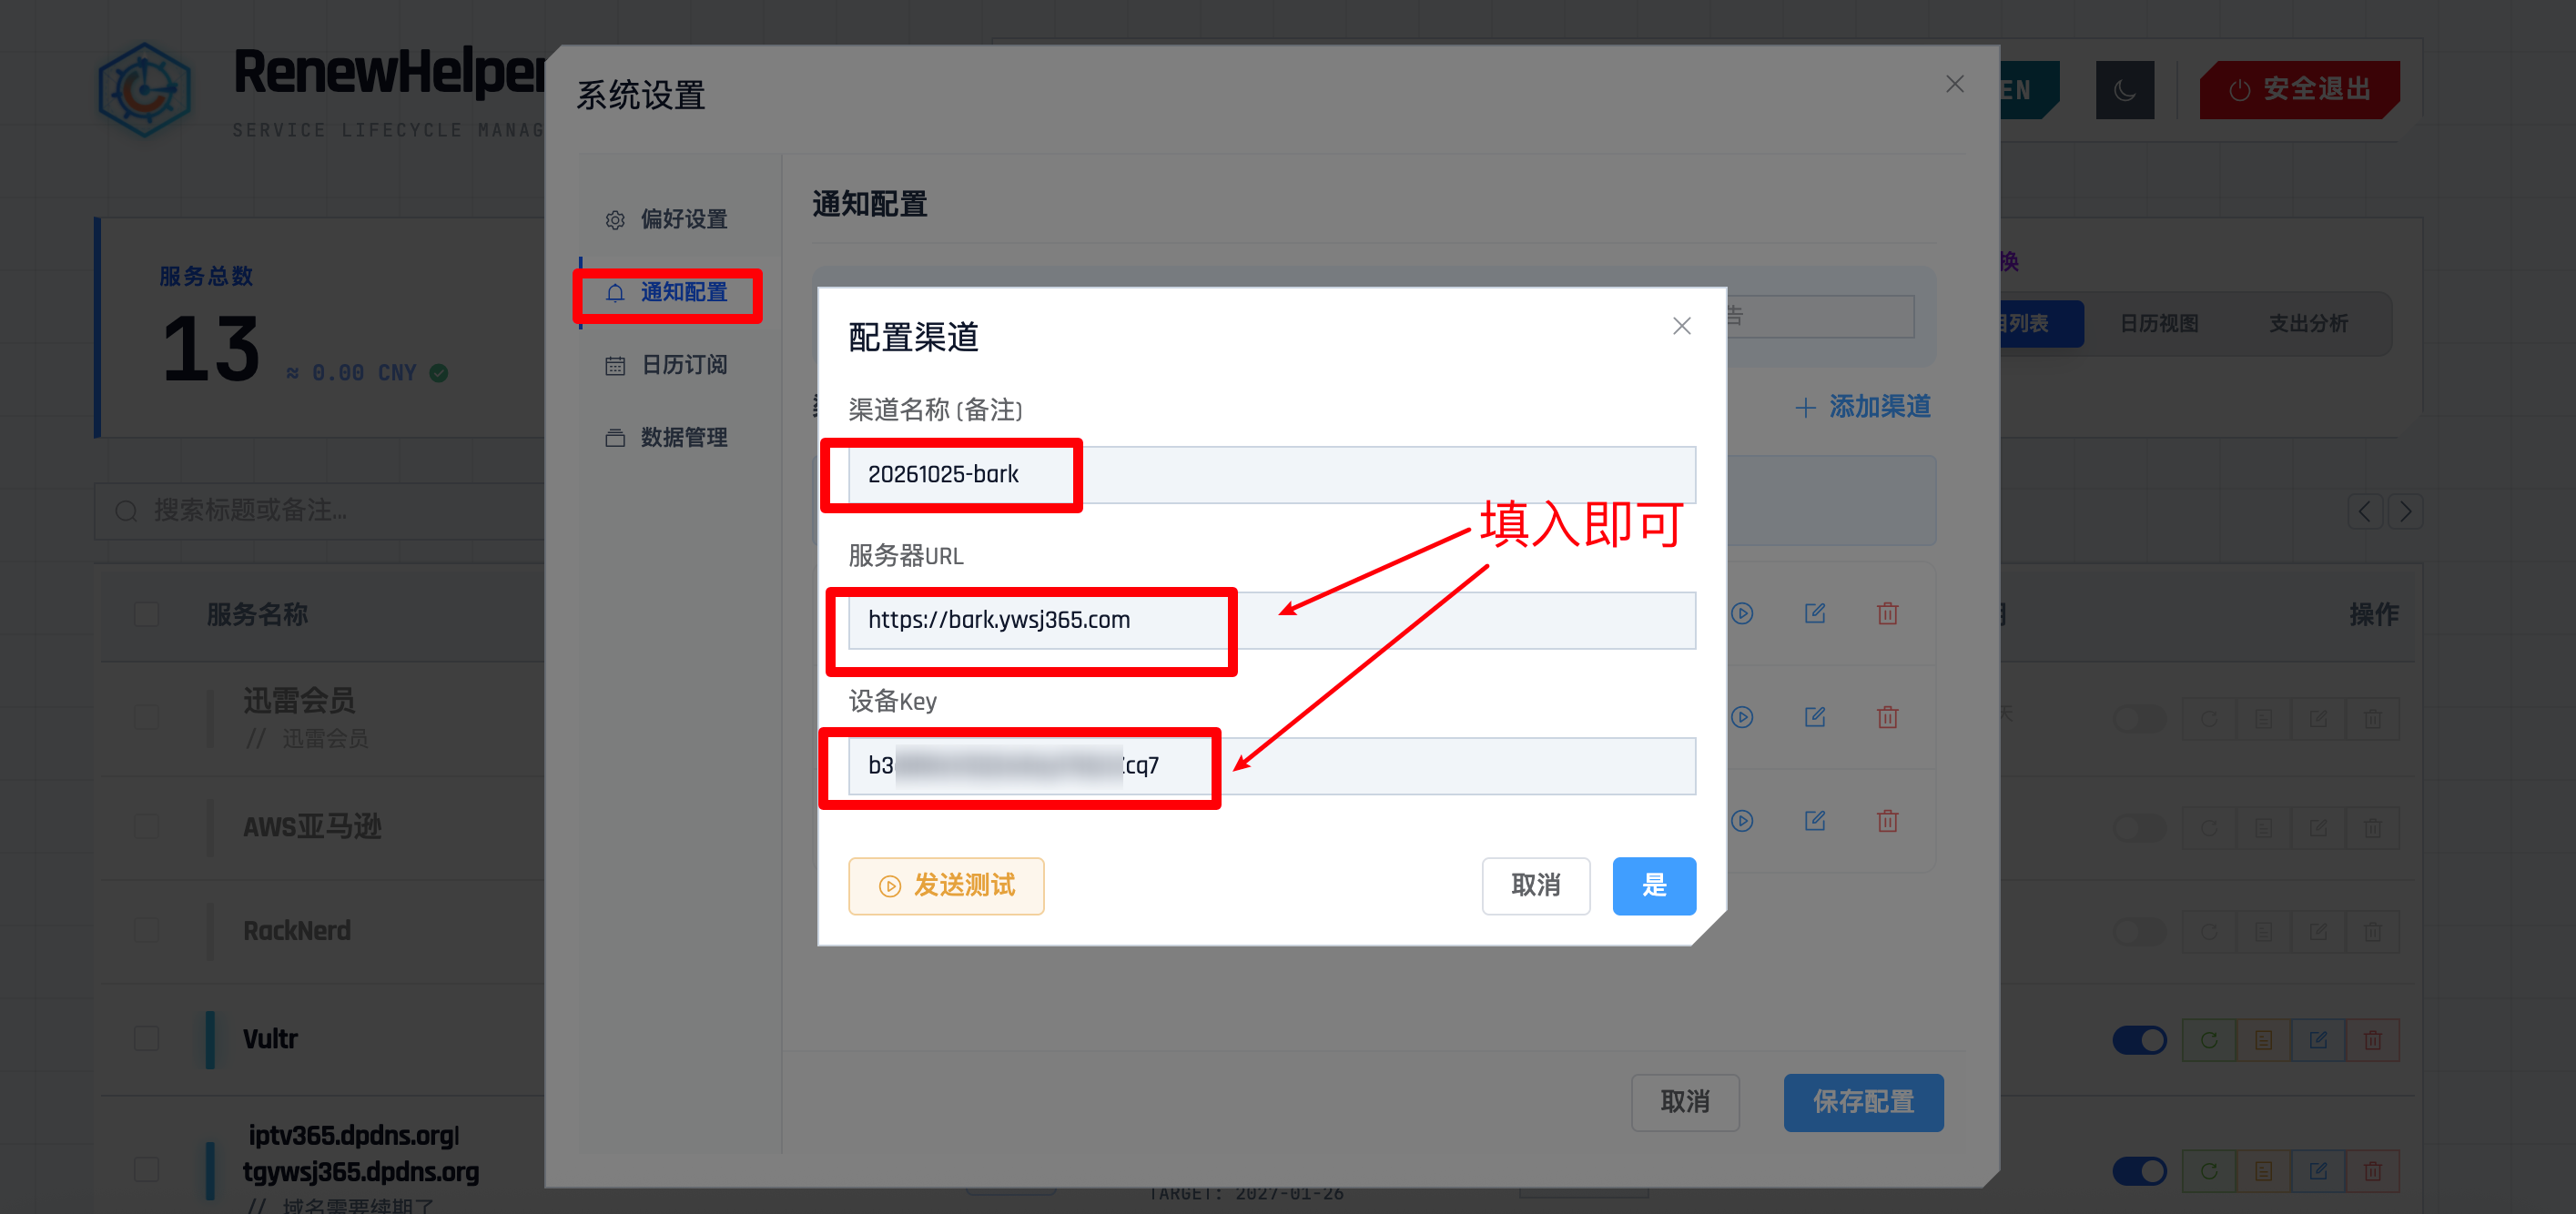Check the 迅雷会员 row checkbox

[x=146, y=717]
